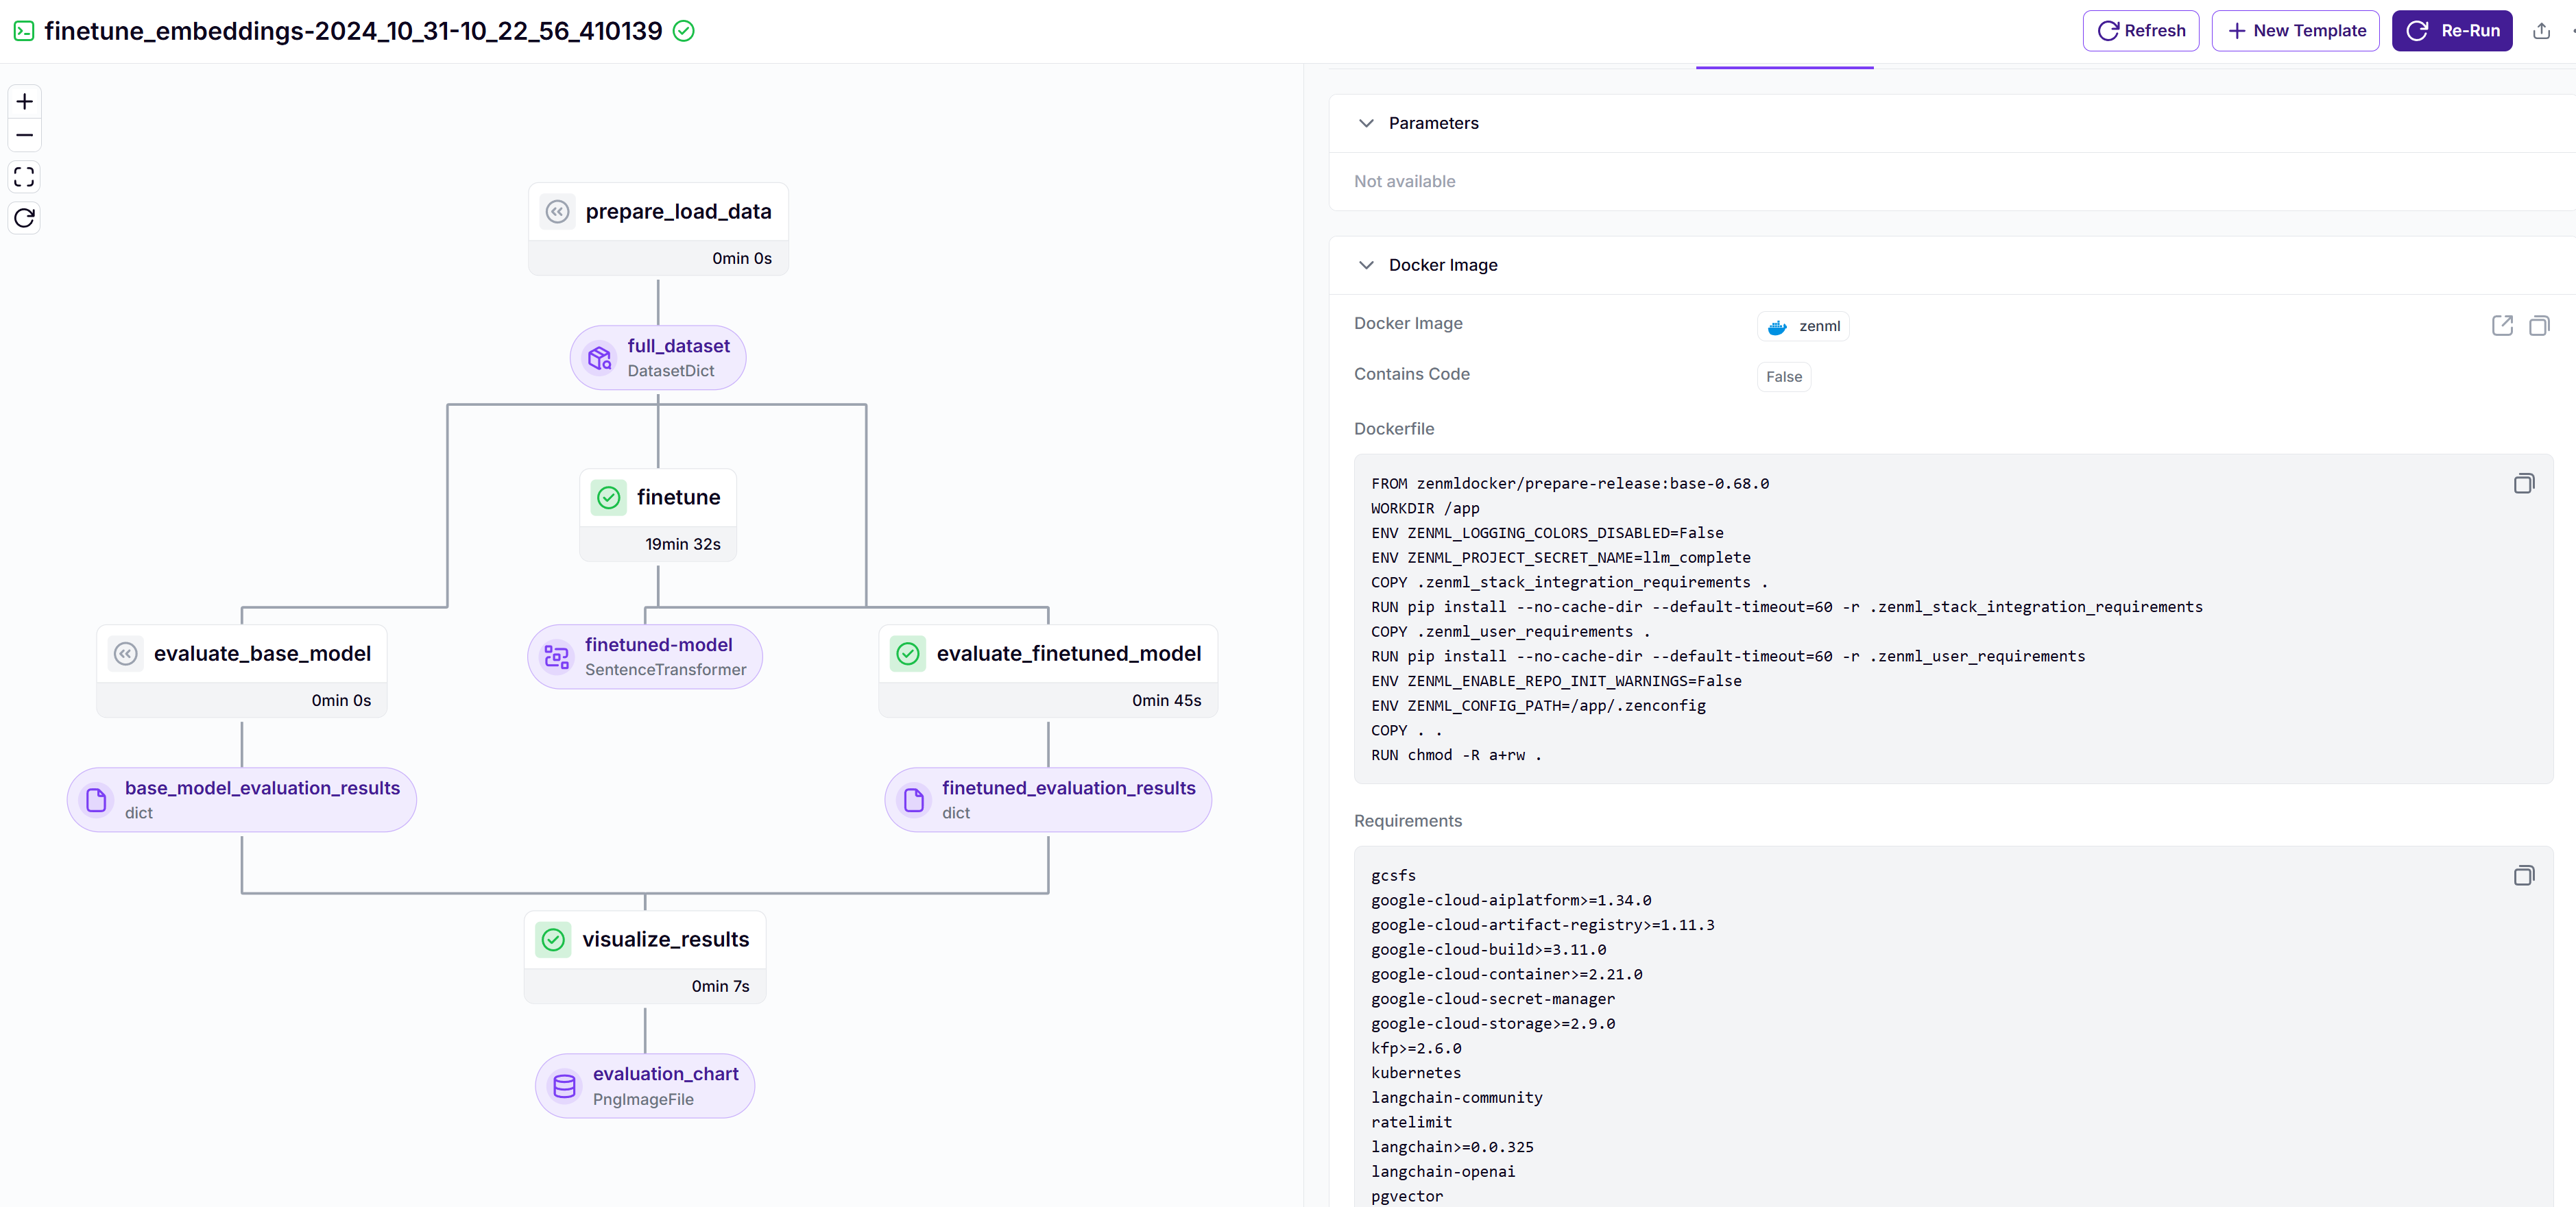The height and width of the screenshot is (1207, 2576).
Task: Create a New Template
Action: [2295, 31]
